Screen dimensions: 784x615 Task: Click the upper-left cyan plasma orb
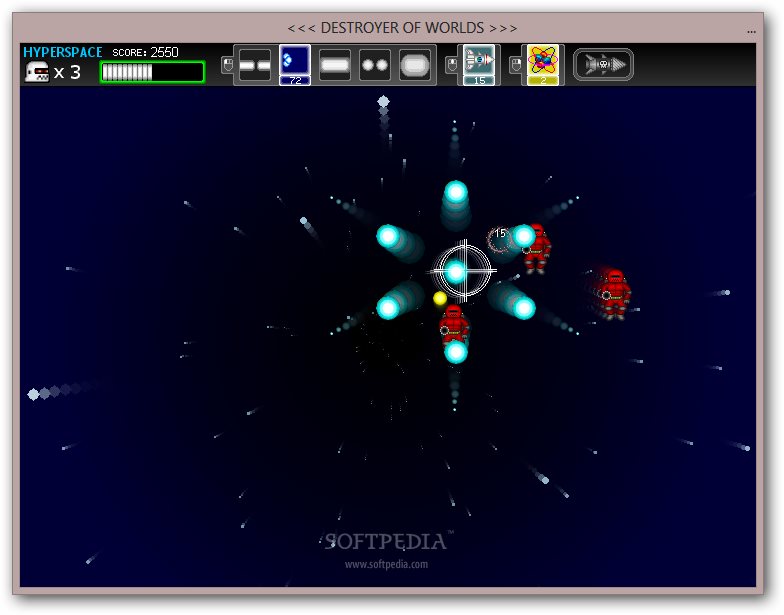coord(388,236)
